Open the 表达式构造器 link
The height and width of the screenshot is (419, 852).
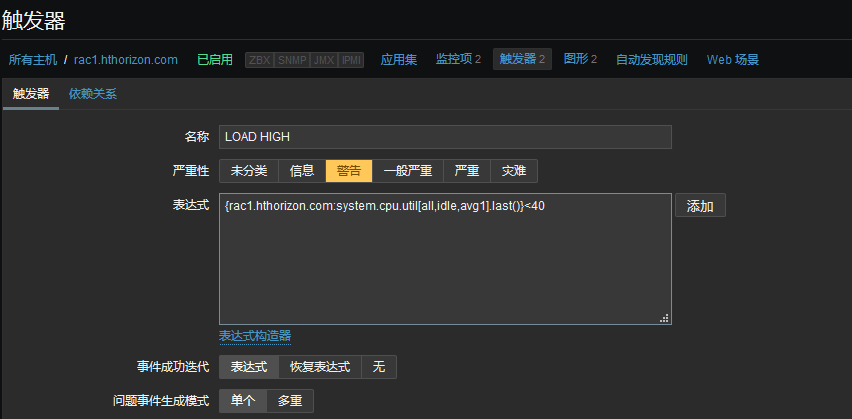pos(255,336)
